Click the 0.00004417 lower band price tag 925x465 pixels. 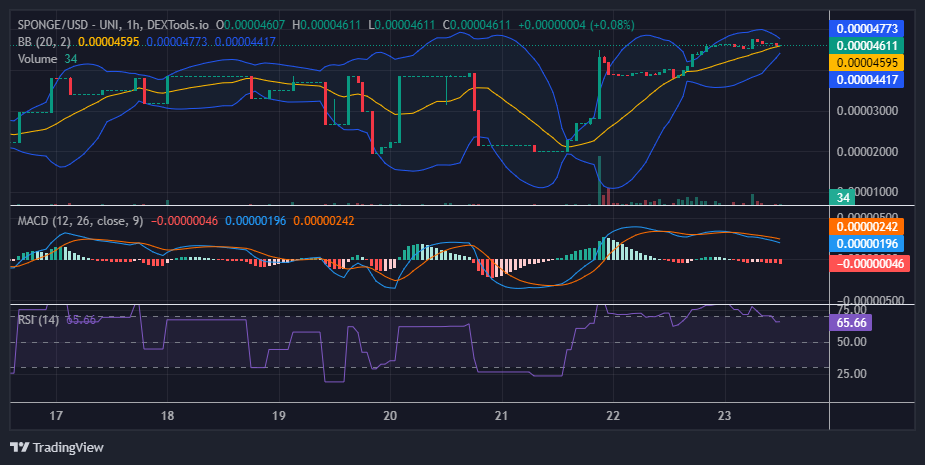(x=867, y=80)
